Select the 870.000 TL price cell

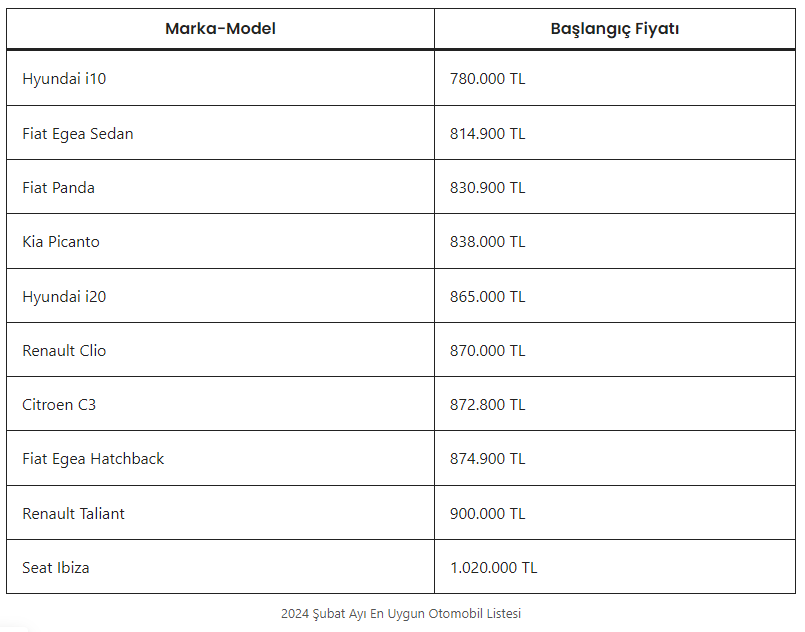tap(487, 351)
